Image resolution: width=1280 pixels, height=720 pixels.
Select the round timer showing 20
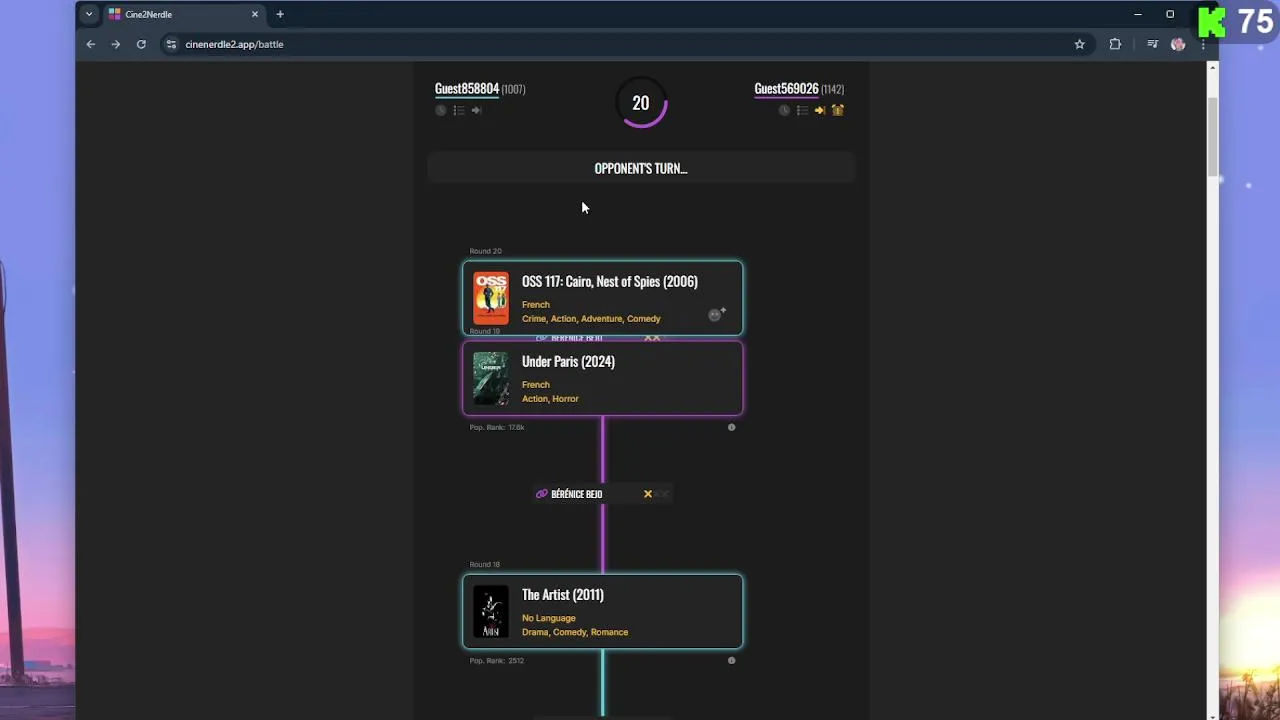(x=641, y=103)
